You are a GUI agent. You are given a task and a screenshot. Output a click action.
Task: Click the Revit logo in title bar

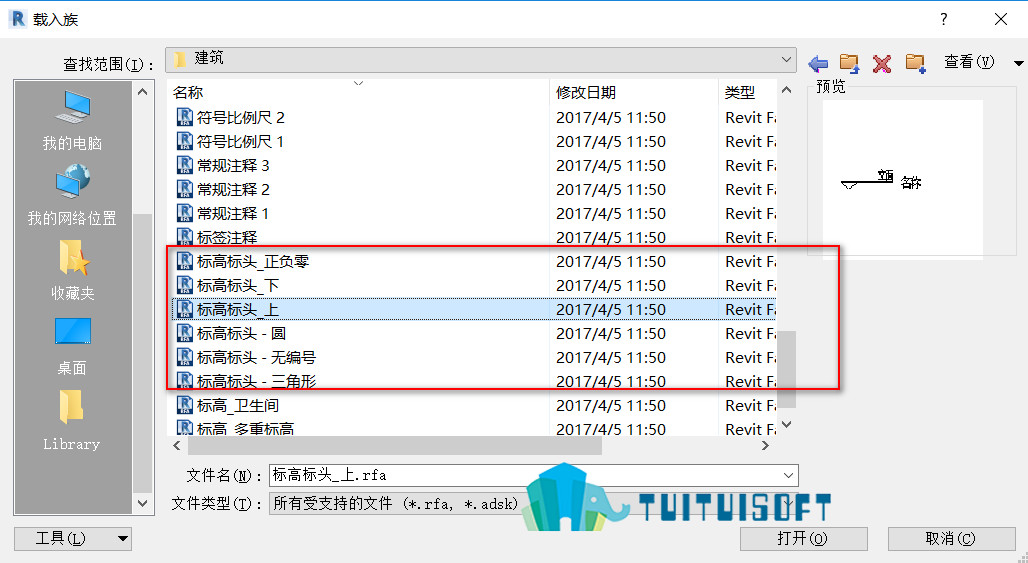[18, 18]
